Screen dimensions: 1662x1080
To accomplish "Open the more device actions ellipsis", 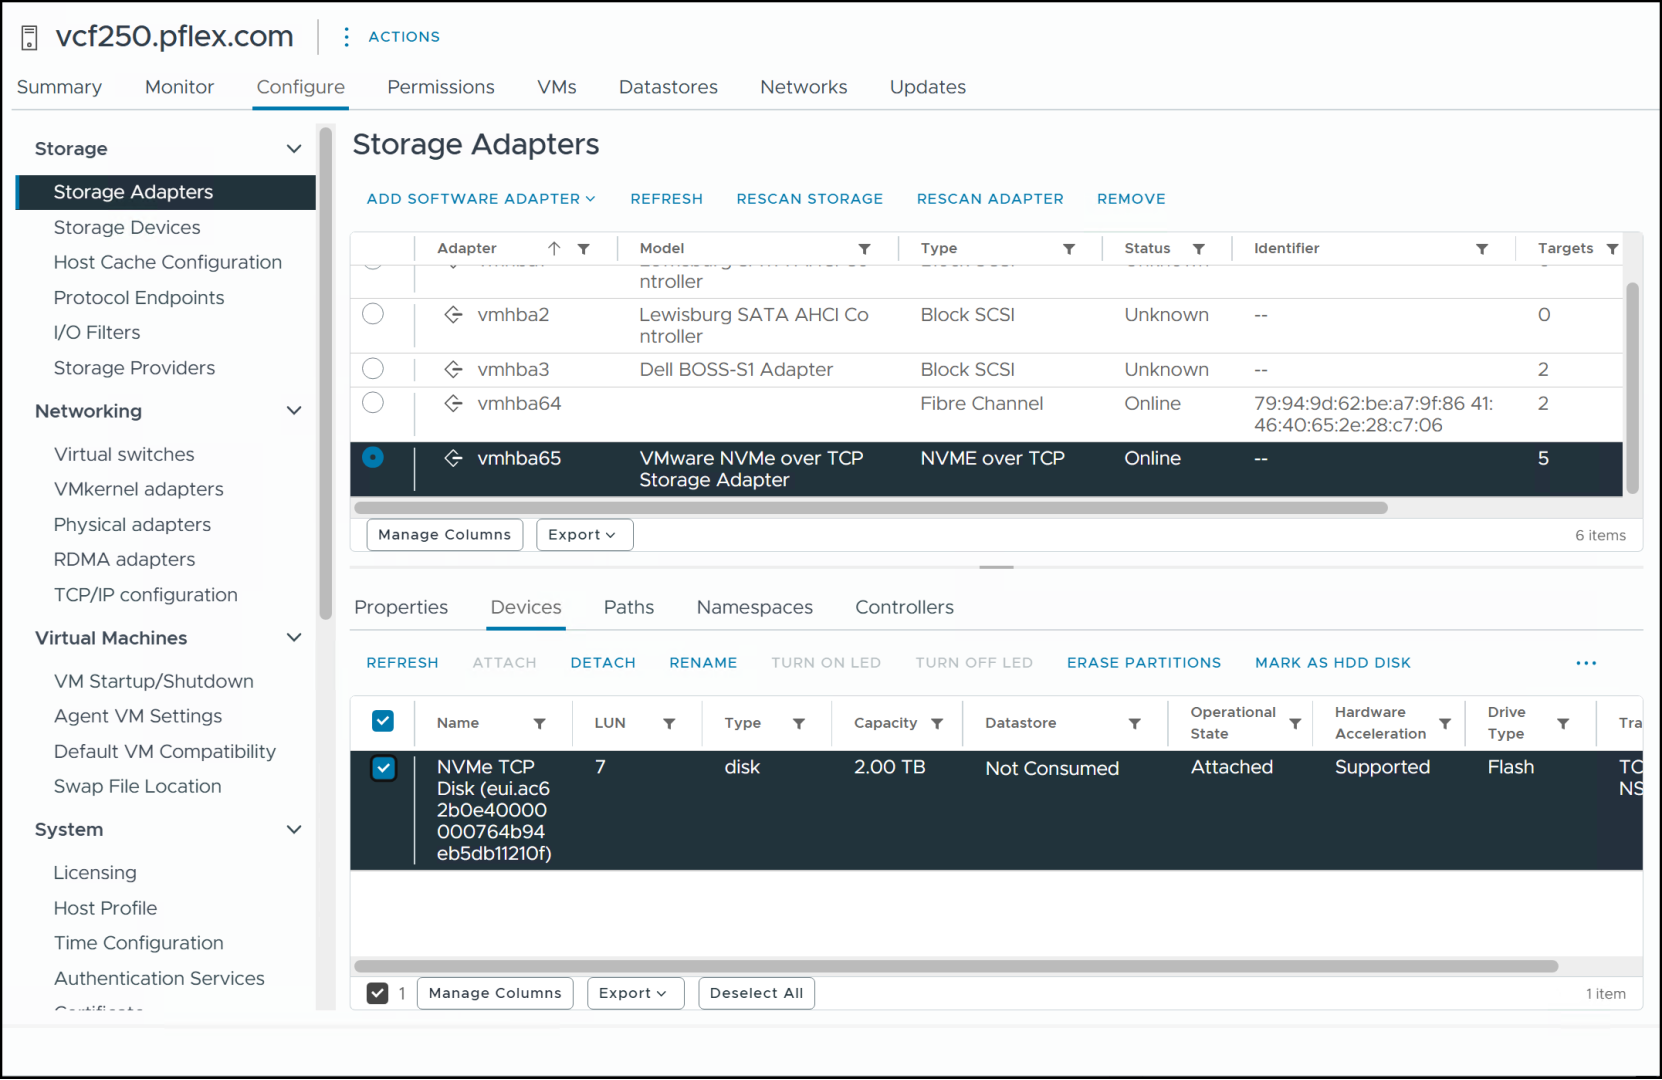I will tap(1587, 663).
